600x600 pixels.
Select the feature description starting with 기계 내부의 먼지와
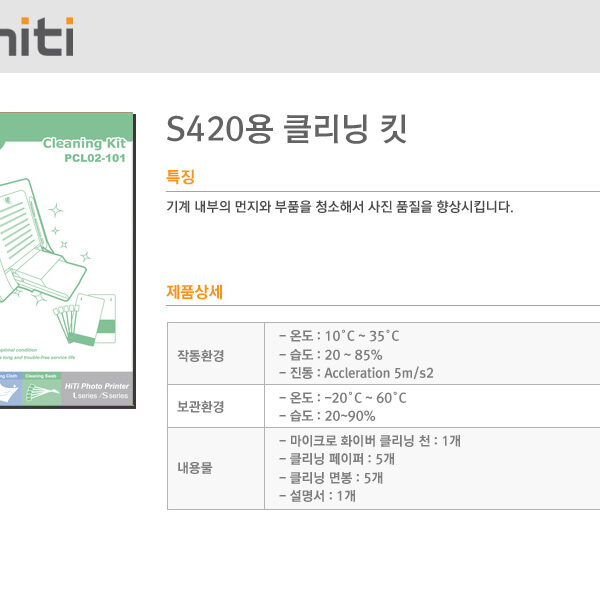(339, 207)
